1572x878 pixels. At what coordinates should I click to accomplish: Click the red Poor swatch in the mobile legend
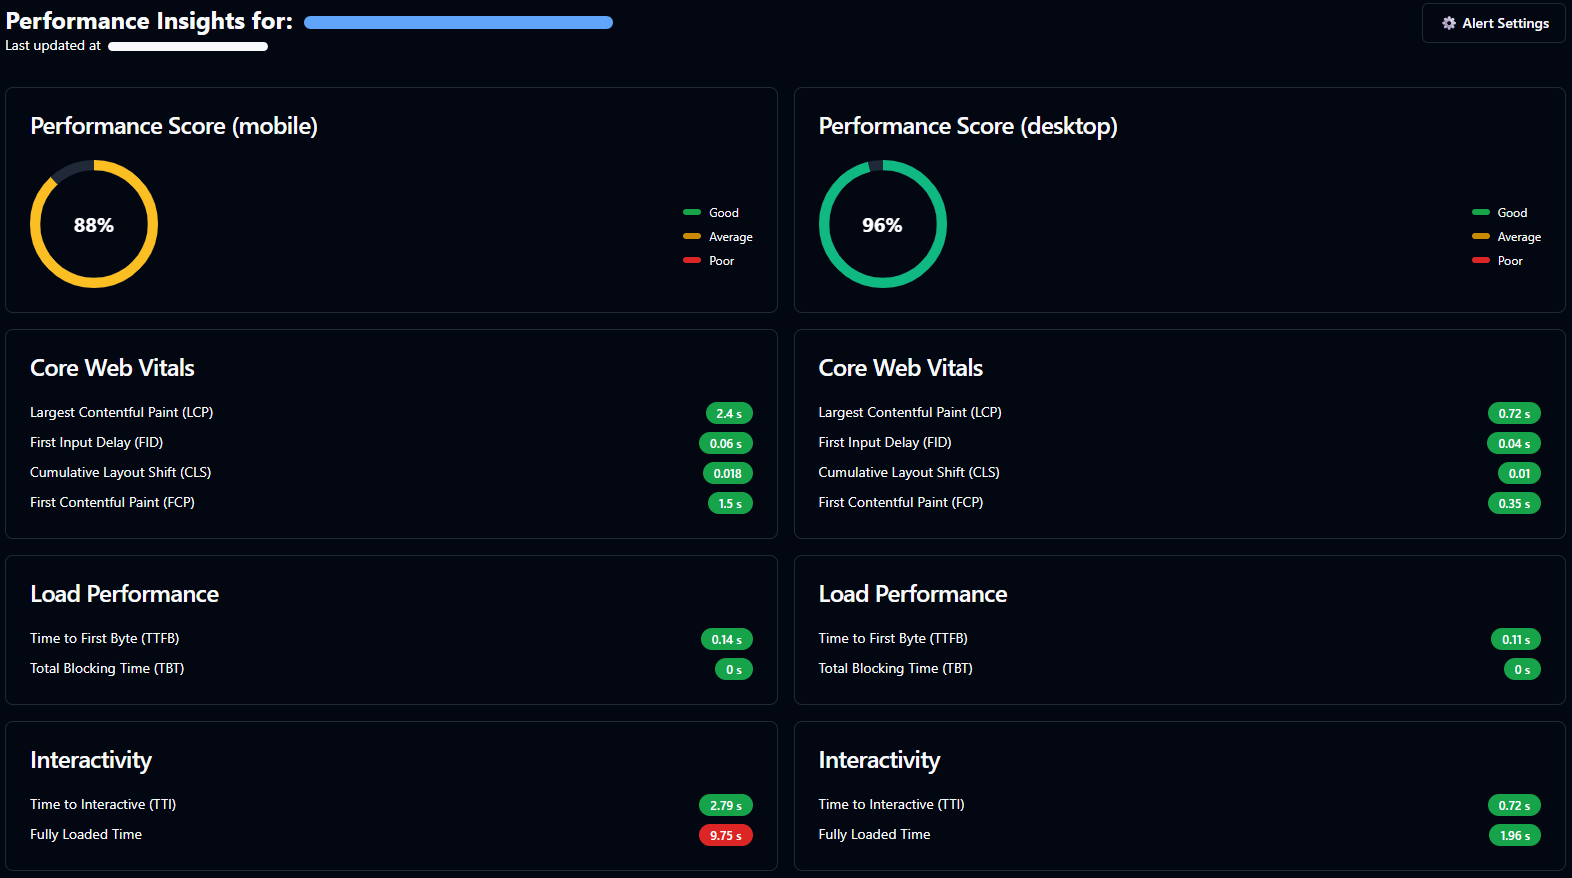(x=692, y=260)
